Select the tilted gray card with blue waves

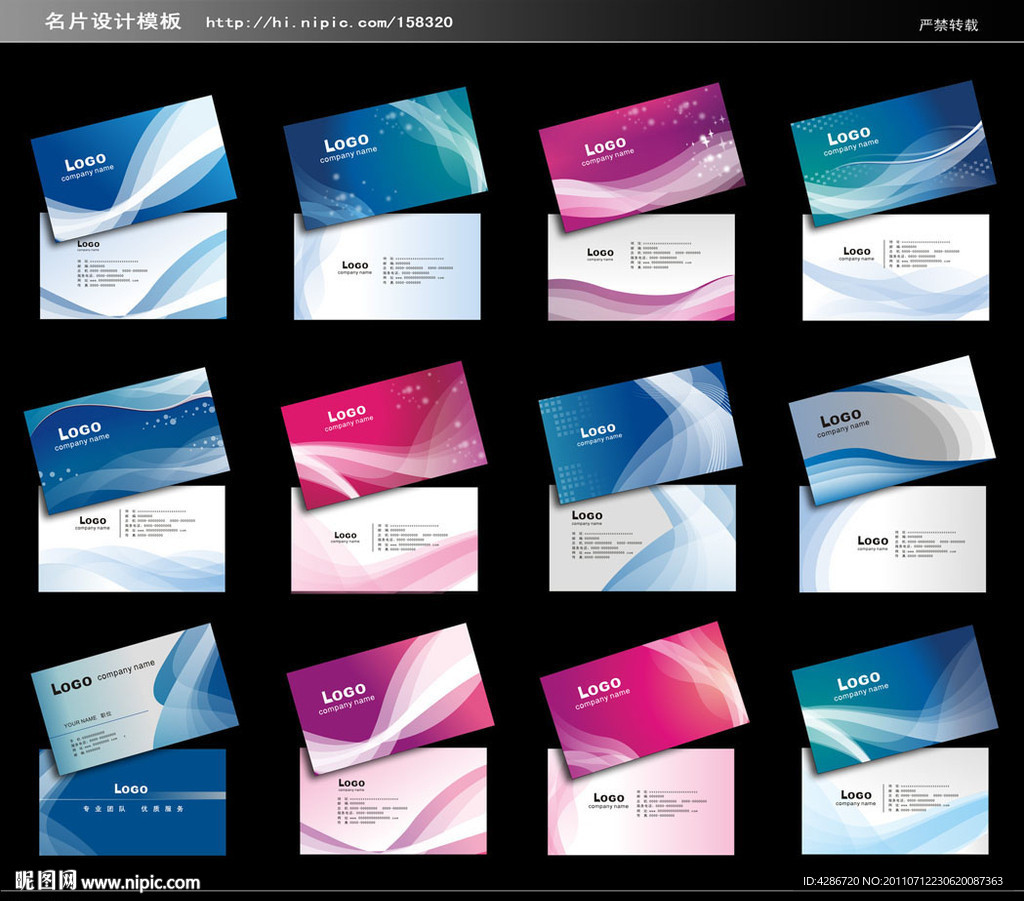(891, 430)
